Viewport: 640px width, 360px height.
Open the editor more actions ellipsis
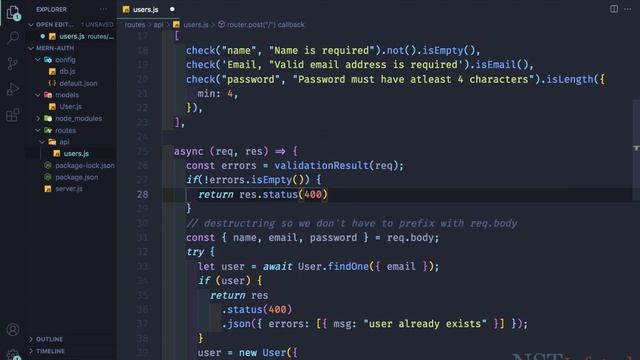[x=628, y=9]
